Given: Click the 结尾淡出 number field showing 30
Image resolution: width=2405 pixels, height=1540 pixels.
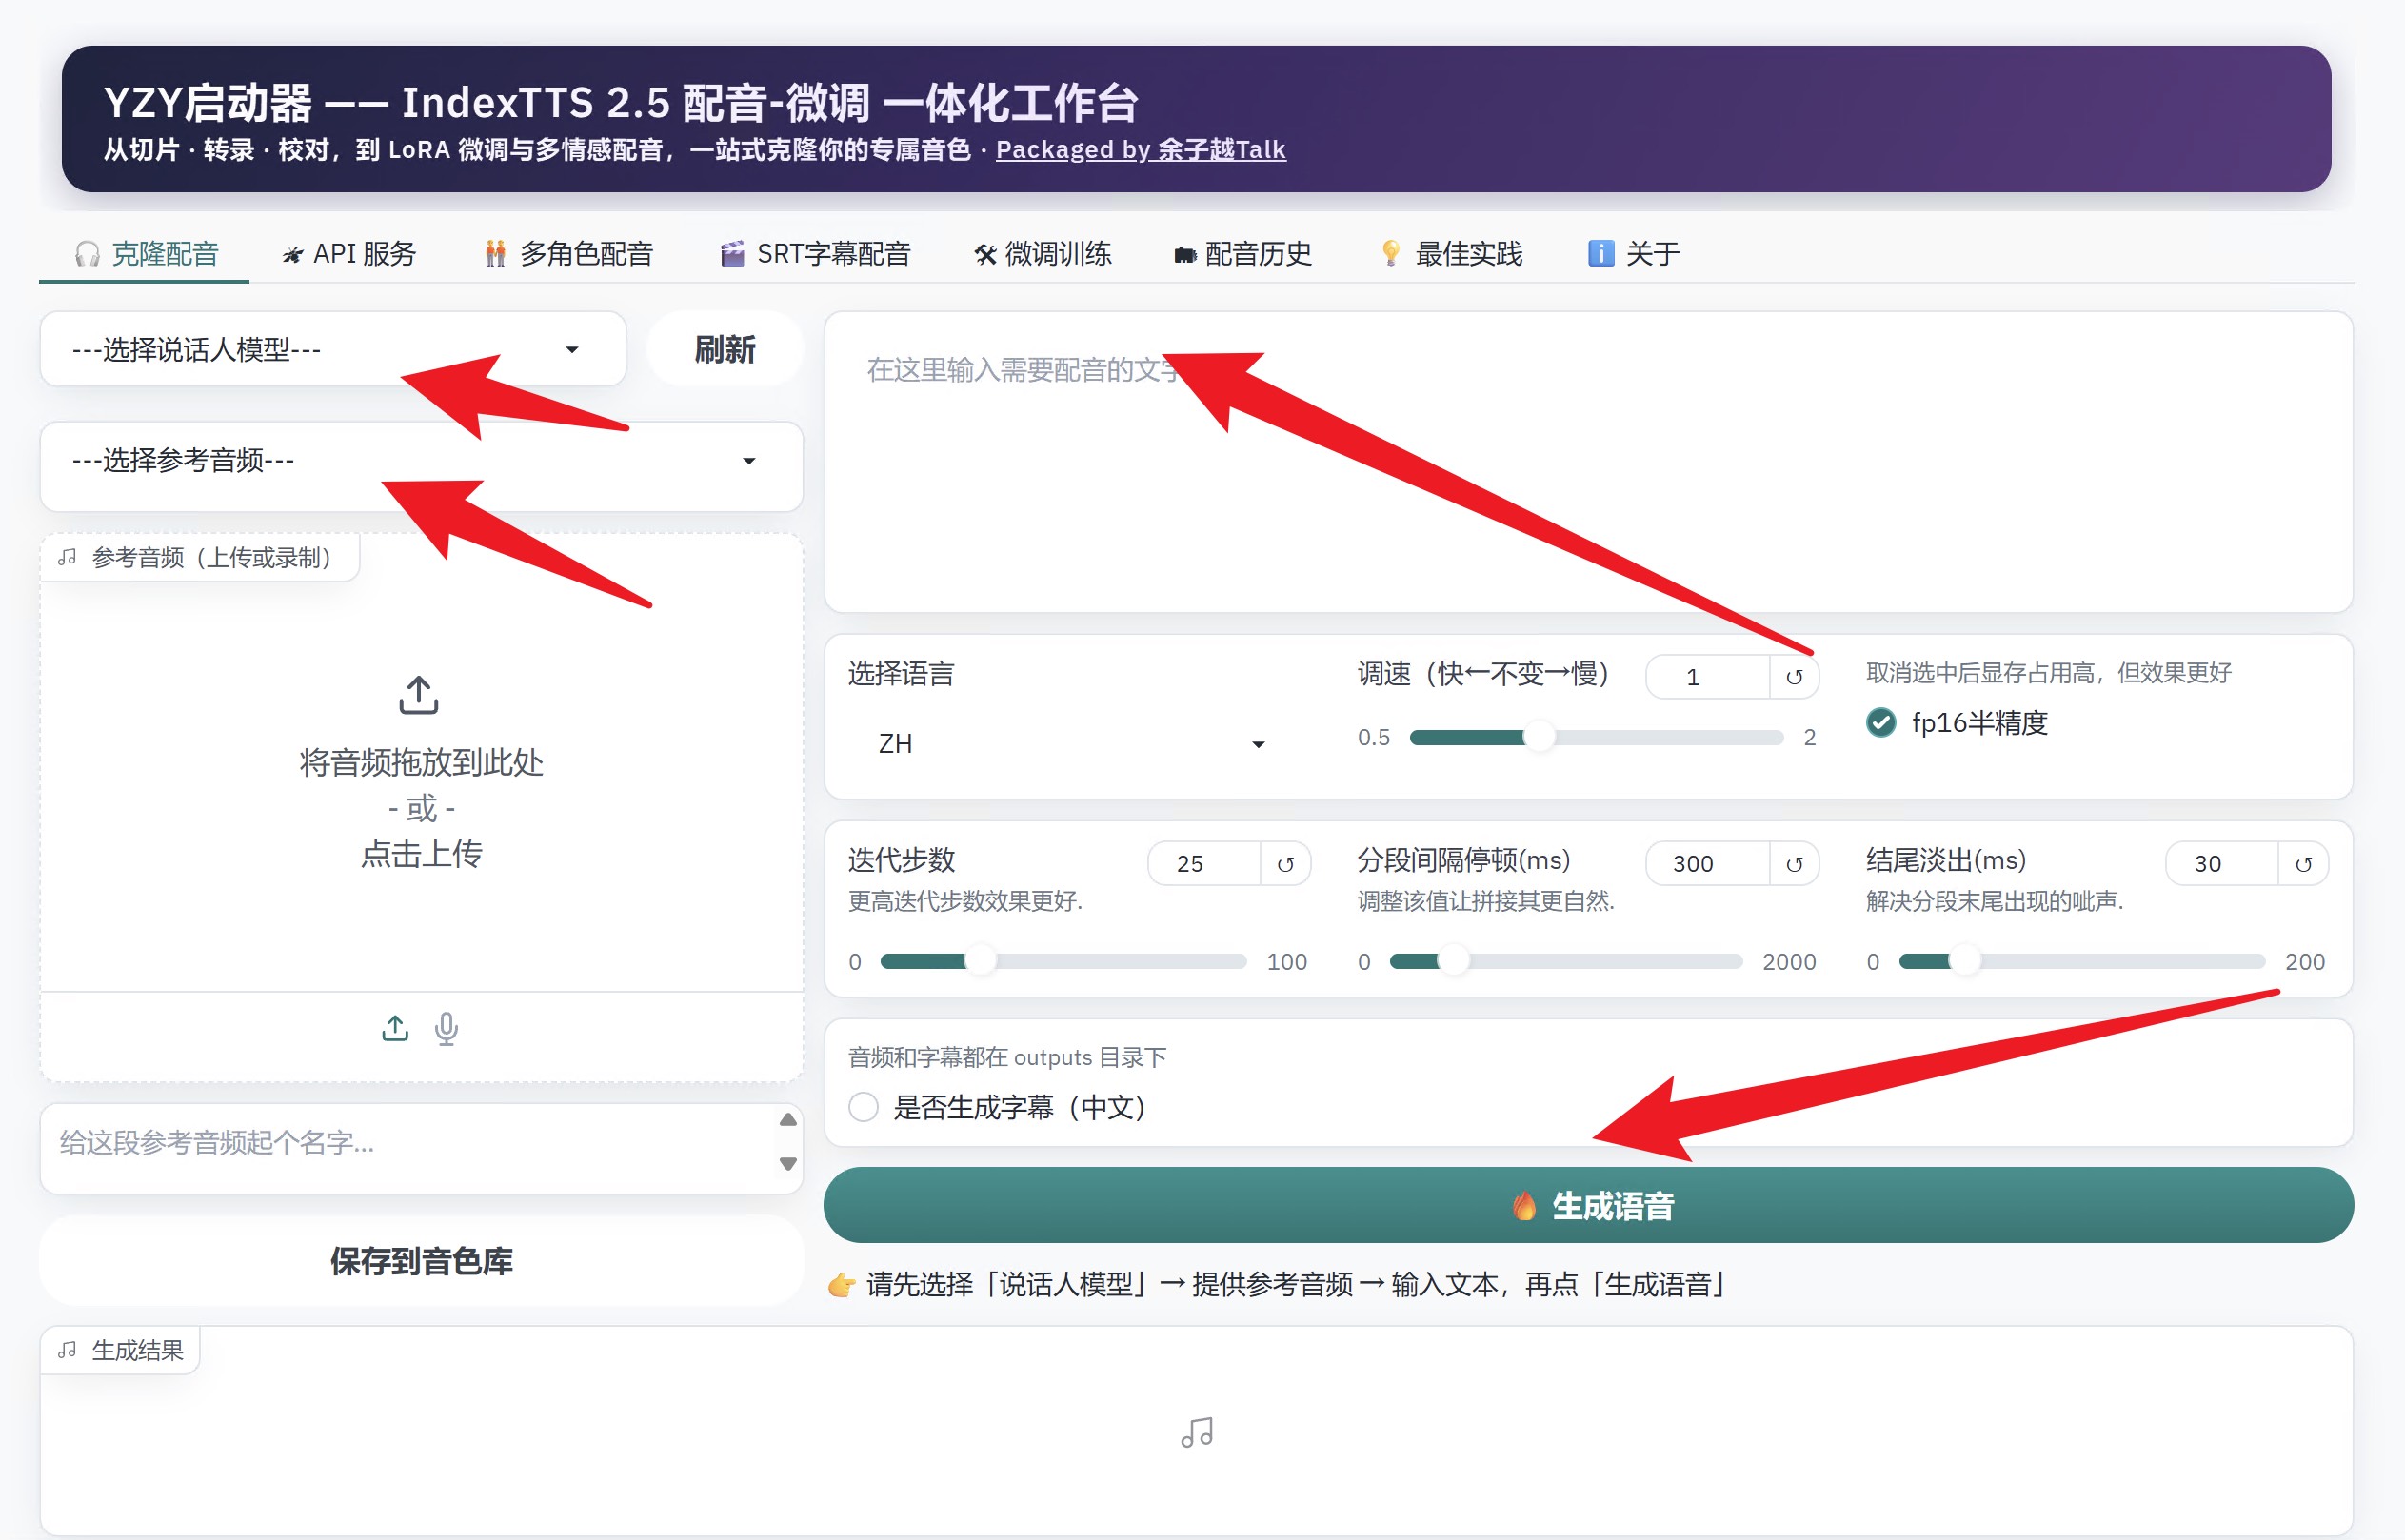Looking at the screenshot, I should pyautogui.click(x=2222, y=864).
